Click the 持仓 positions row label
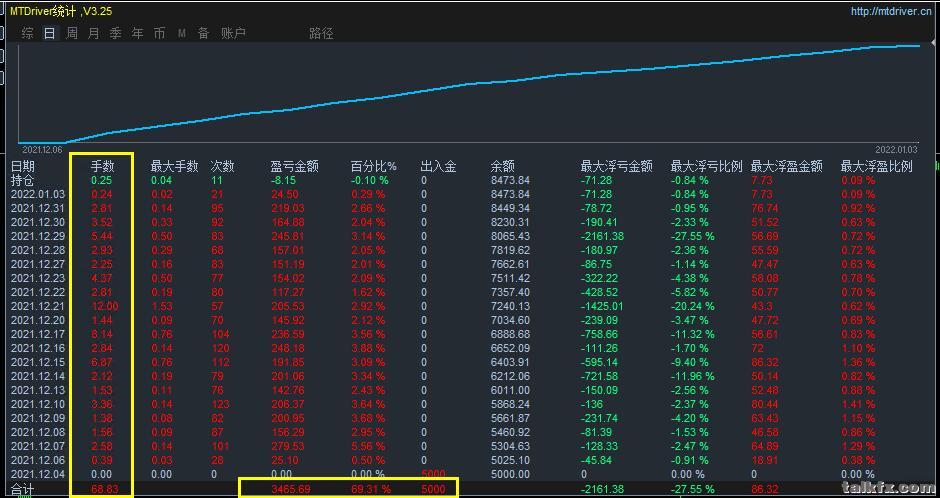940x498 pixels. pyautogui.click(x=23, y=180)
